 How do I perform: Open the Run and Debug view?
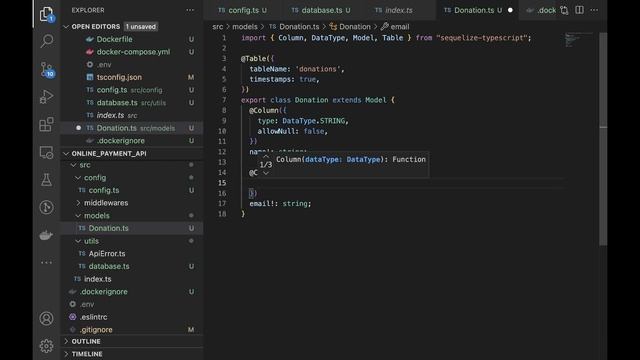47,97
